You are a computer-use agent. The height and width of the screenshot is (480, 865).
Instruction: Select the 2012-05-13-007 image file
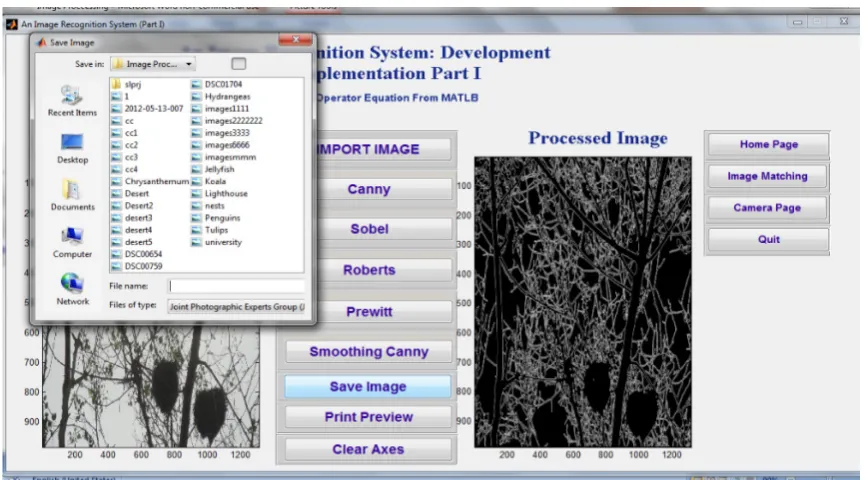coord(147,109)
